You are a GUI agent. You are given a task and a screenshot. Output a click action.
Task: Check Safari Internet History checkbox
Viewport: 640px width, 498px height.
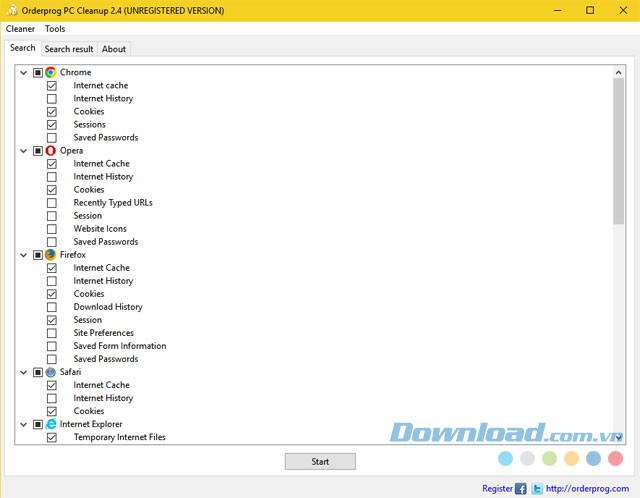(x=52, y=398)
